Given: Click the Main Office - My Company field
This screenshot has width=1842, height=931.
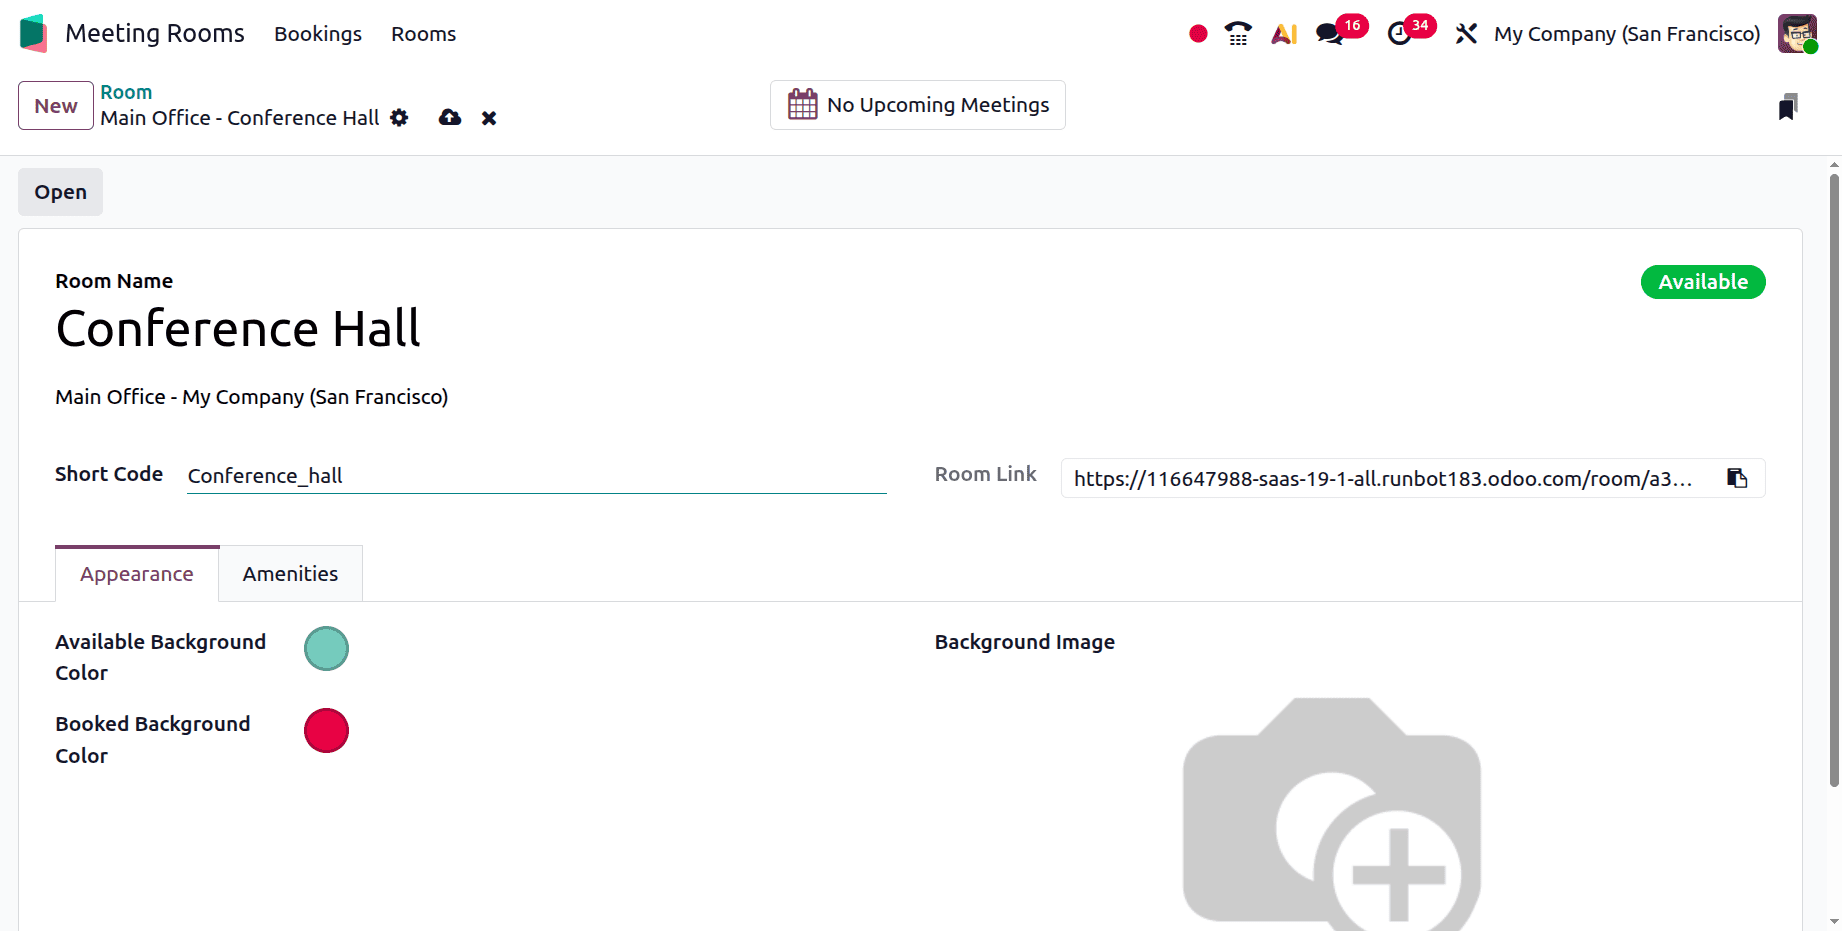Looking at the screenshot, I should 252,397.
